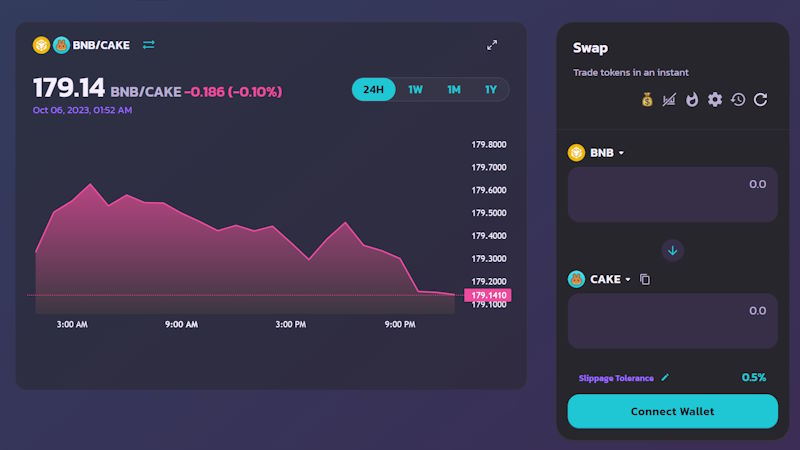Open swap settings gear icon
800x450 pixels.
pyautogui.click(x=714, y=99)
